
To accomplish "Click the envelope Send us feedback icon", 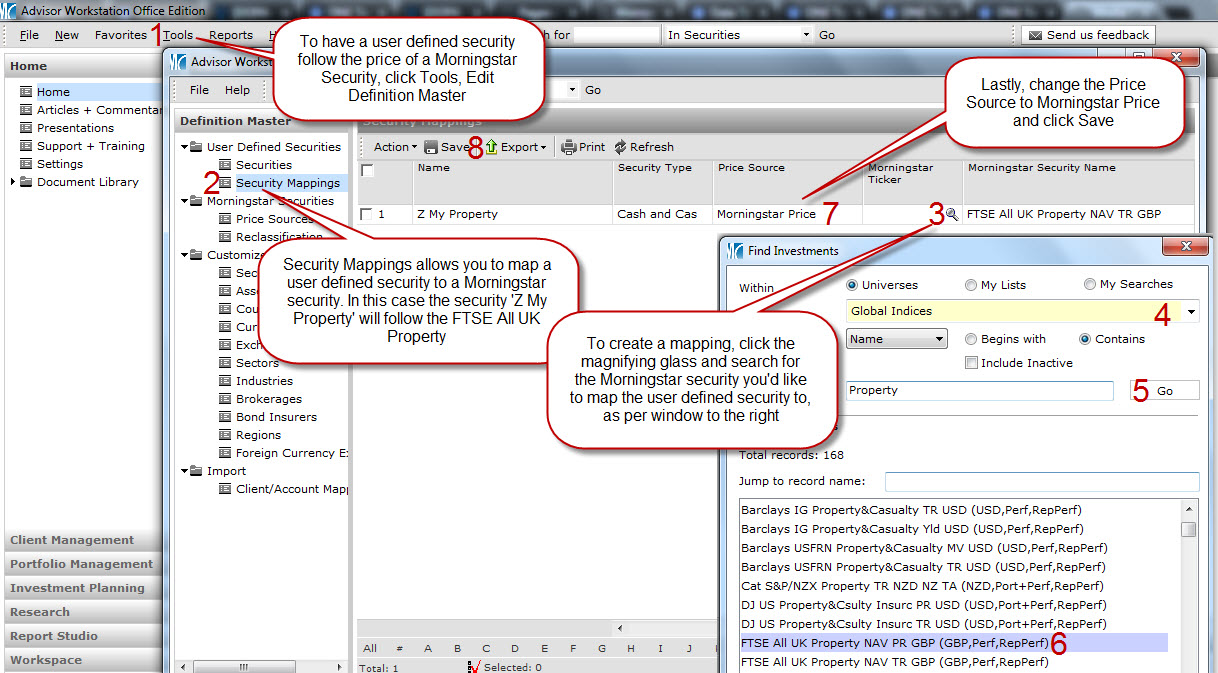I will pyautogui.click(x=1035, y=35).
